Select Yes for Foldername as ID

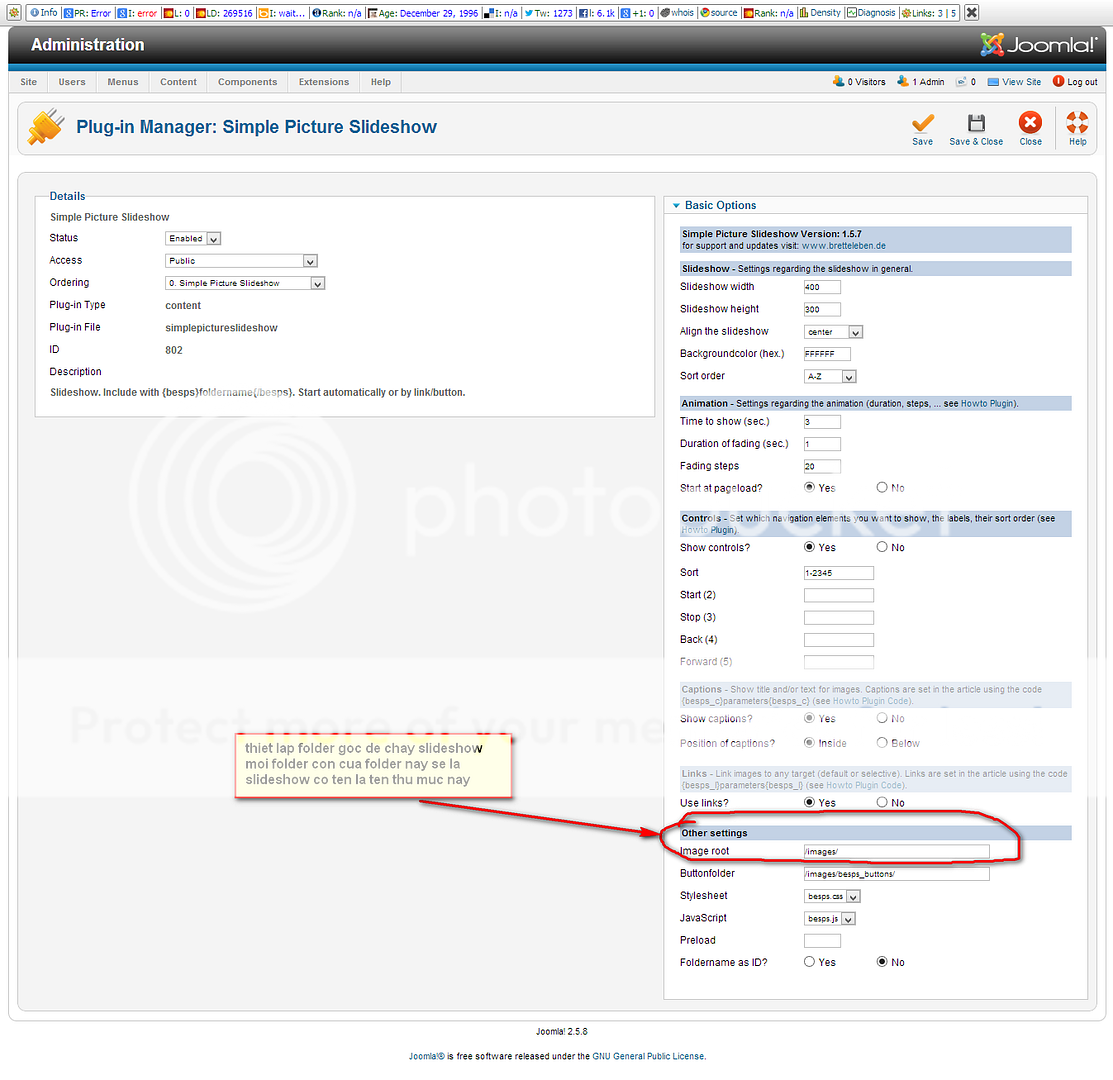(x=810, y=962)
